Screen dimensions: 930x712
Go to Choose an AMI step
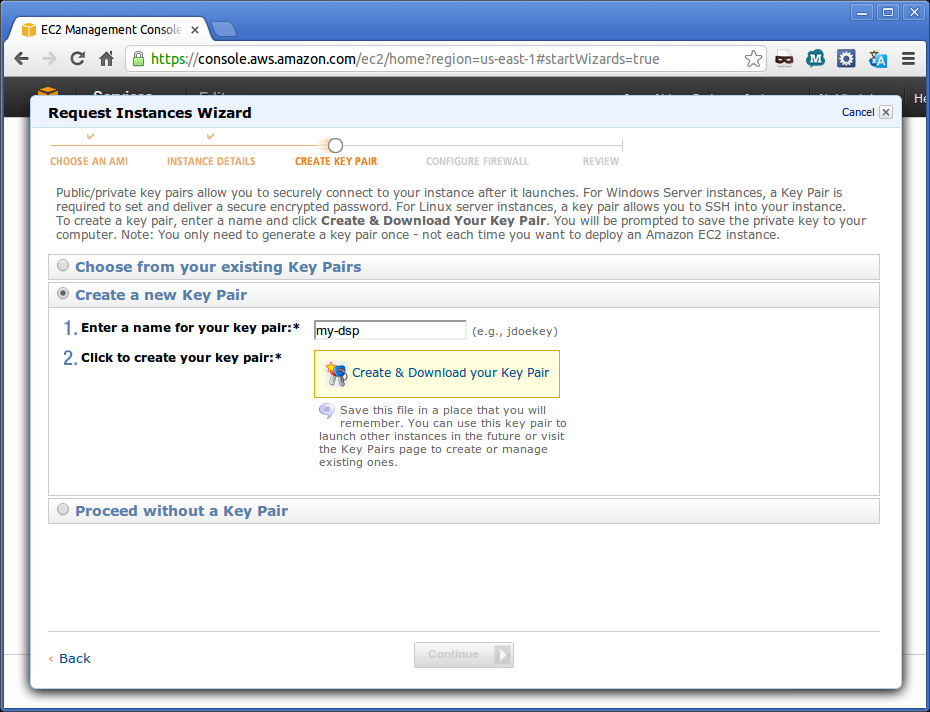click(x=89, y=161)
